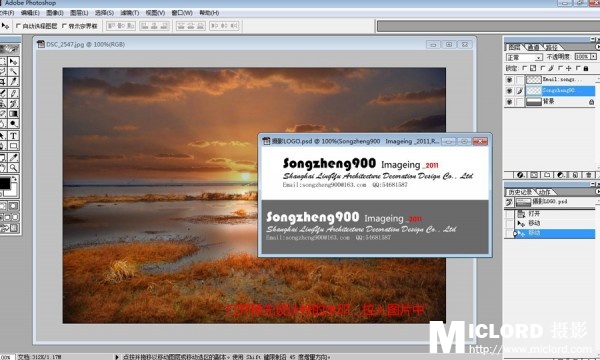Delete layer trash icon

(x=589, y=175)
